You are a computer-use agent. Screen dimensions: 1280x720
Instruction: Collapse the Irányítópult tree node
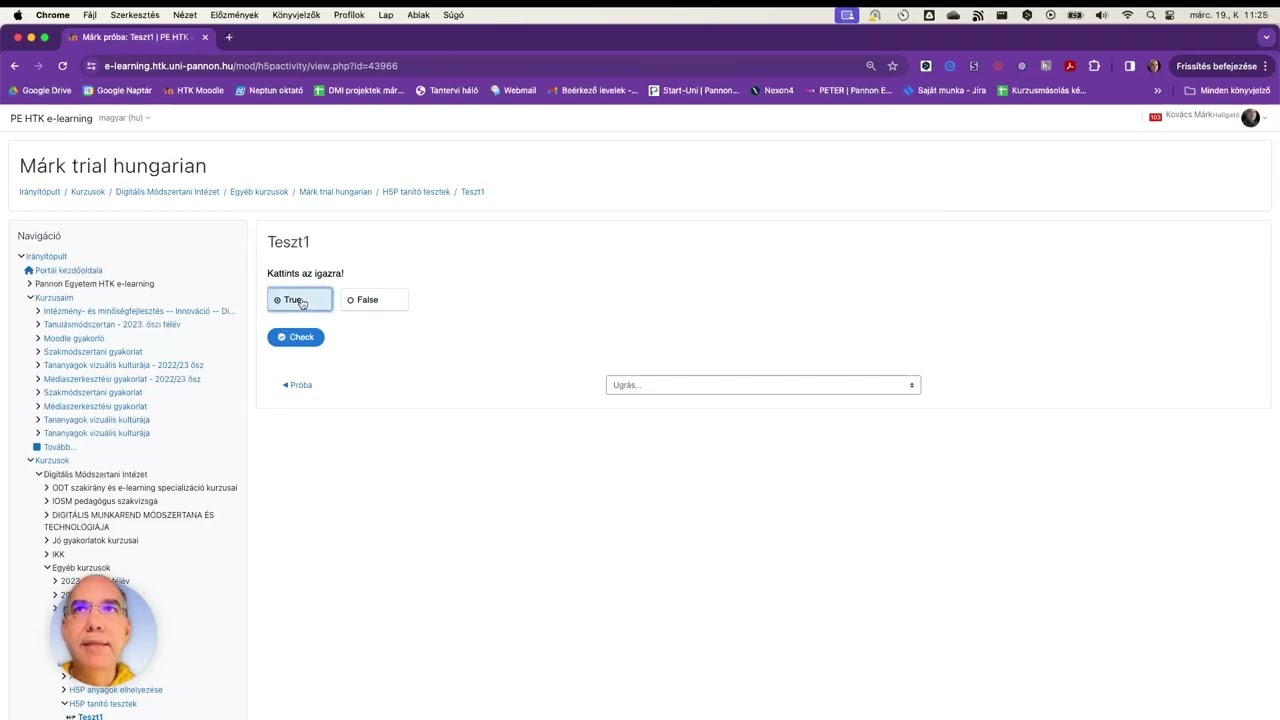pos(21,256)
